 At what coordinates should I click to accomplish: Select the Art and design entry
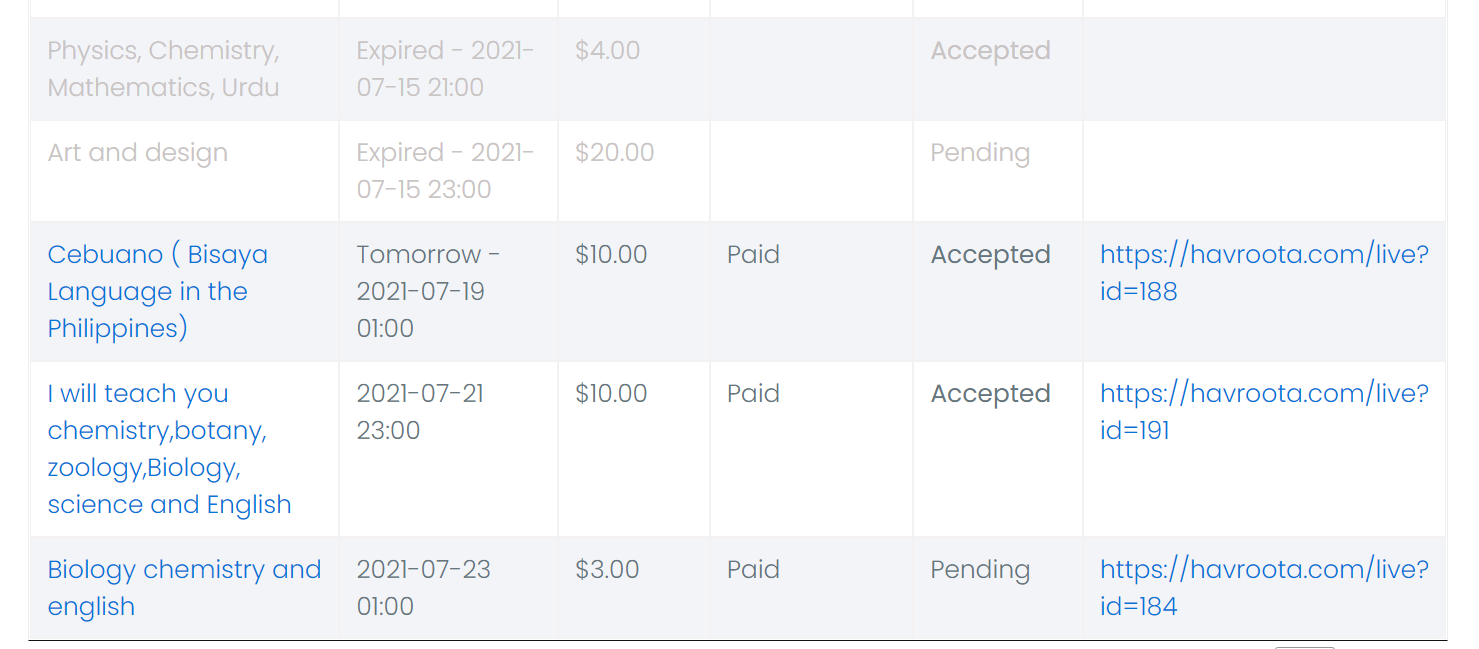(x=138, y=153)
